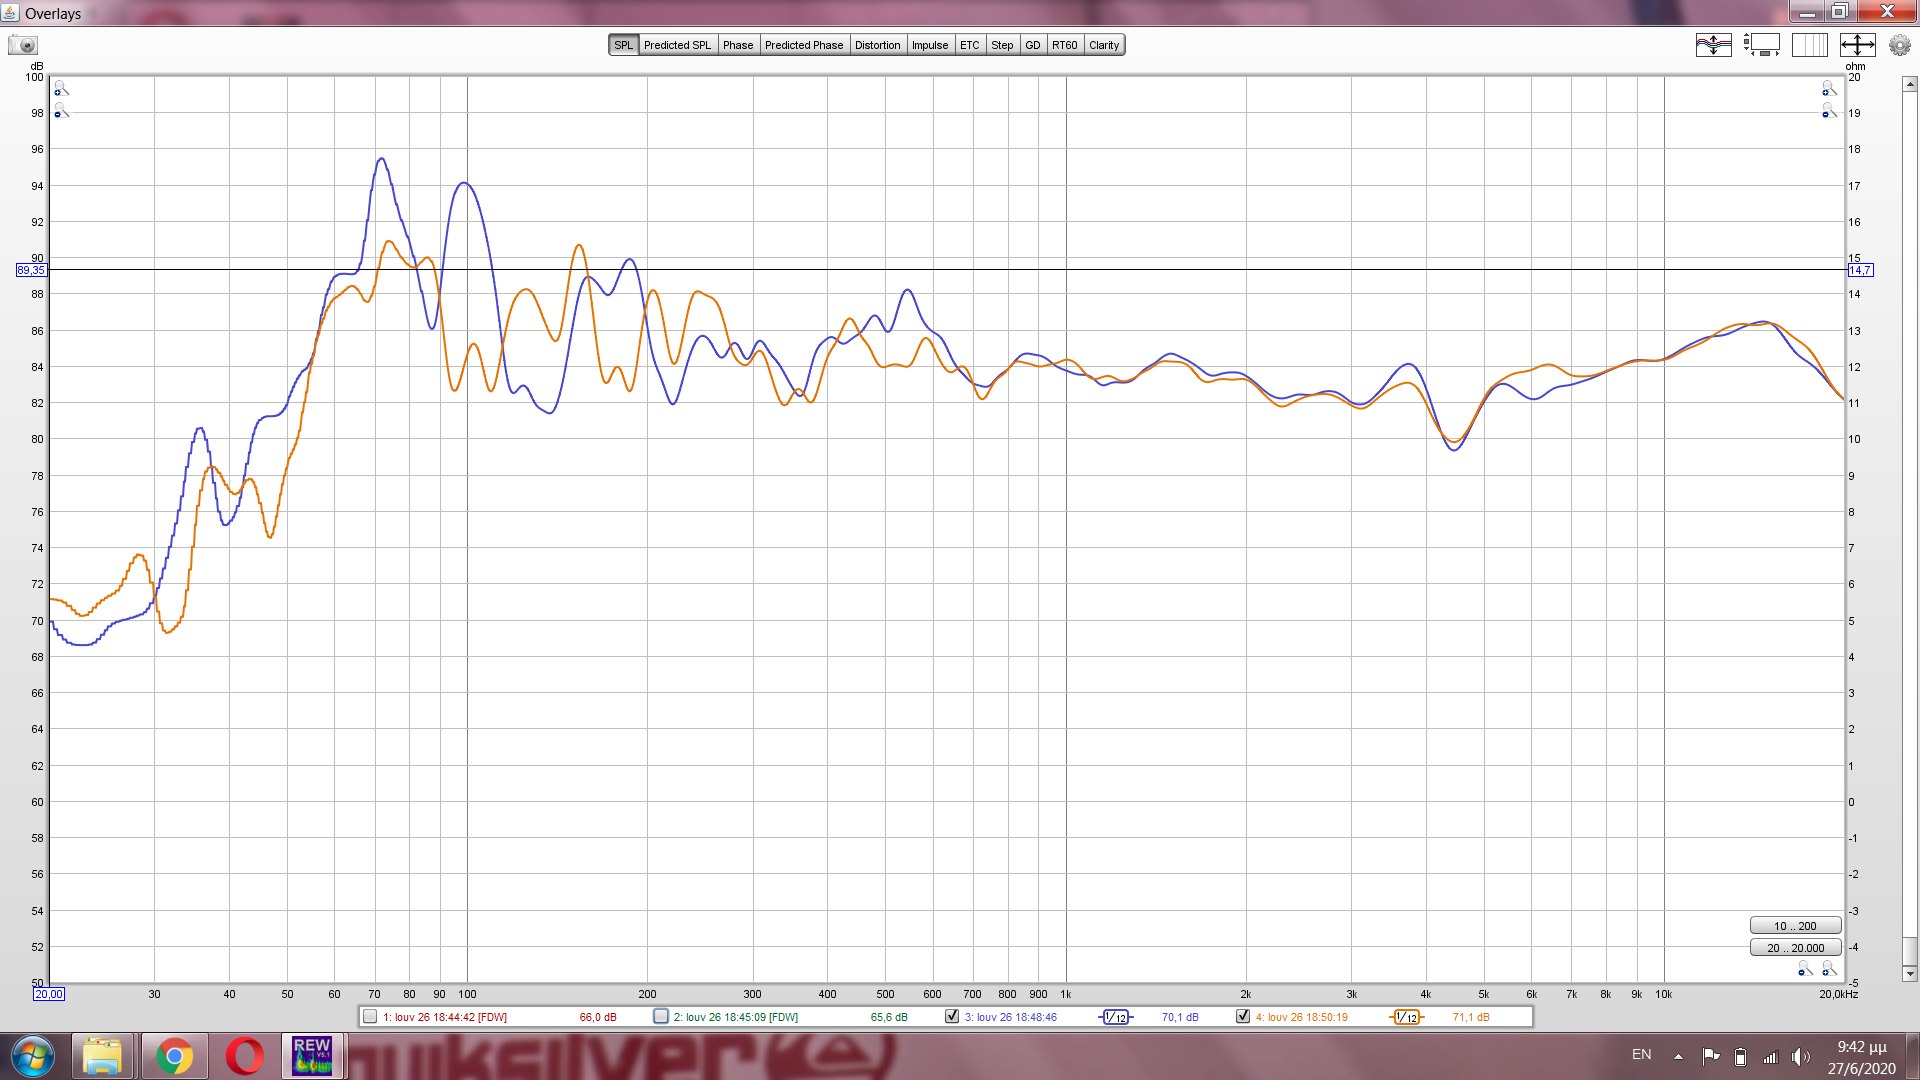1920x1080 pixels.
Task: Switch to the Distortion tab
Action: pos(877,45)
